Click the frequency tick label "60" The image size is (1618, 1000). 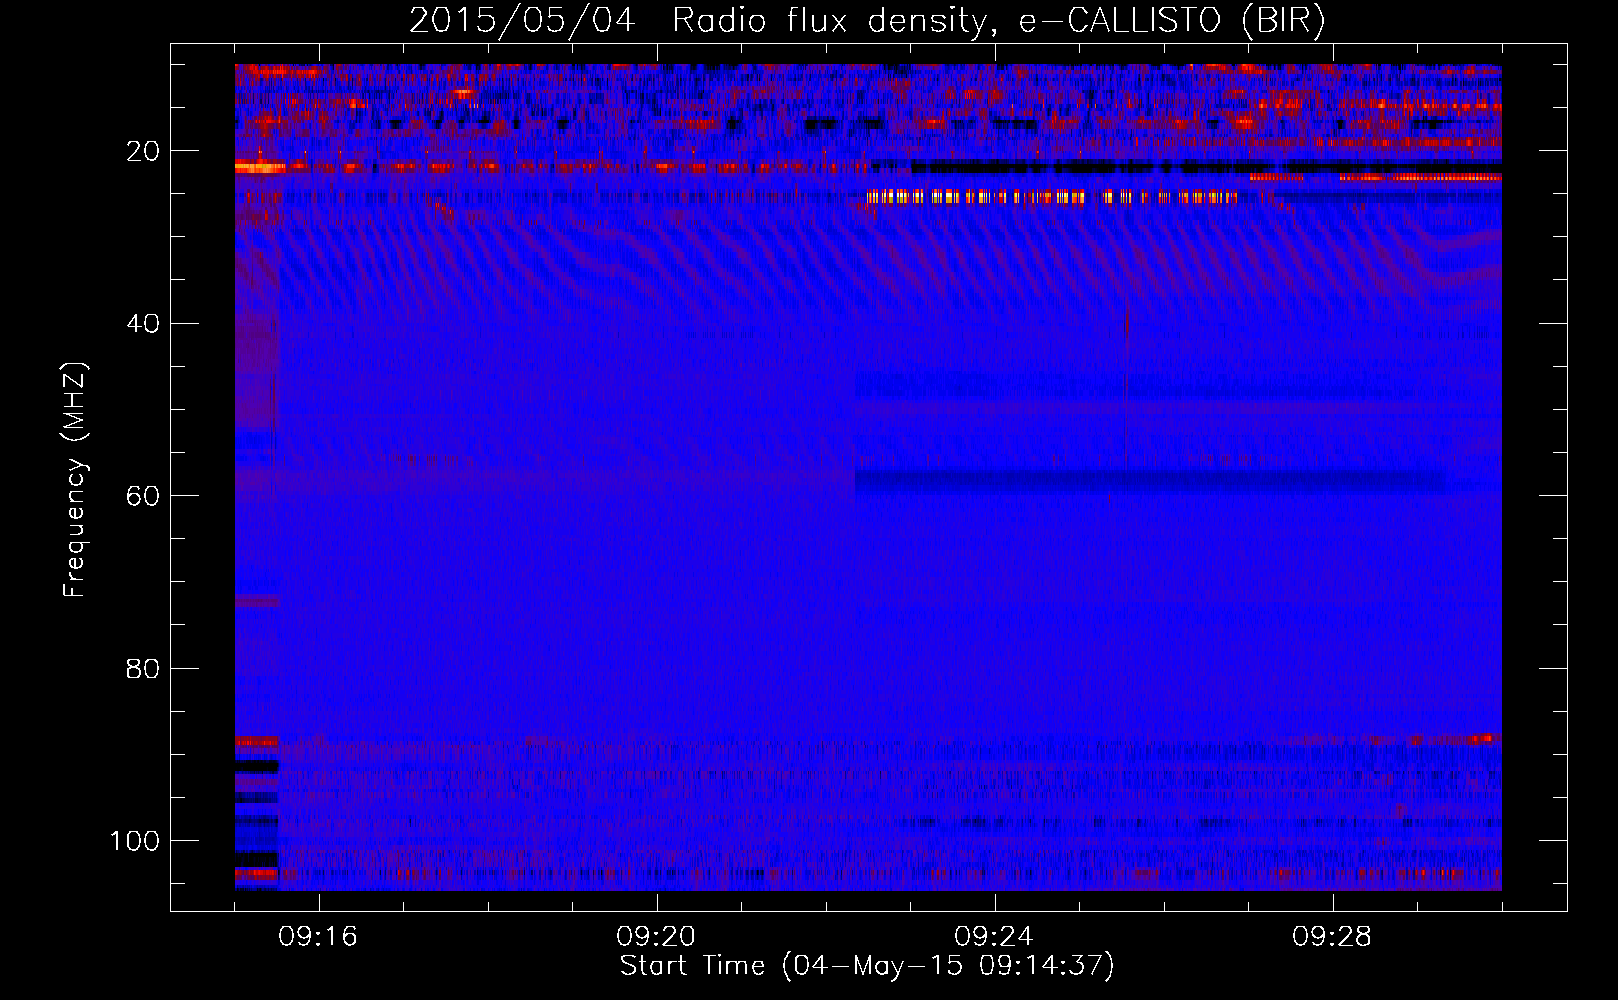point(143,496)
